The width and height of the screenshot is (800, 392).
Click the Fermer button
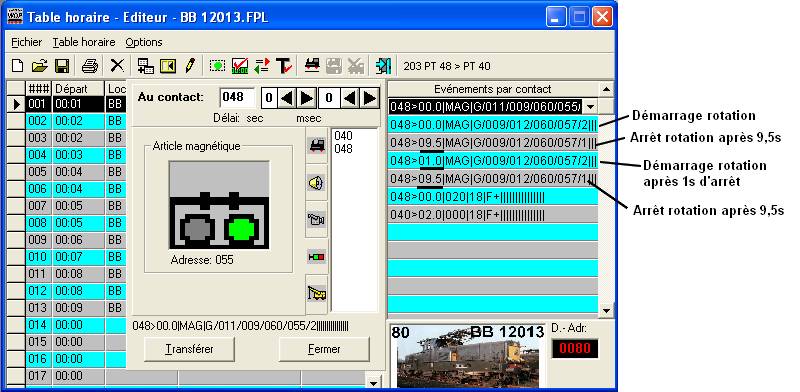point(324,350)
